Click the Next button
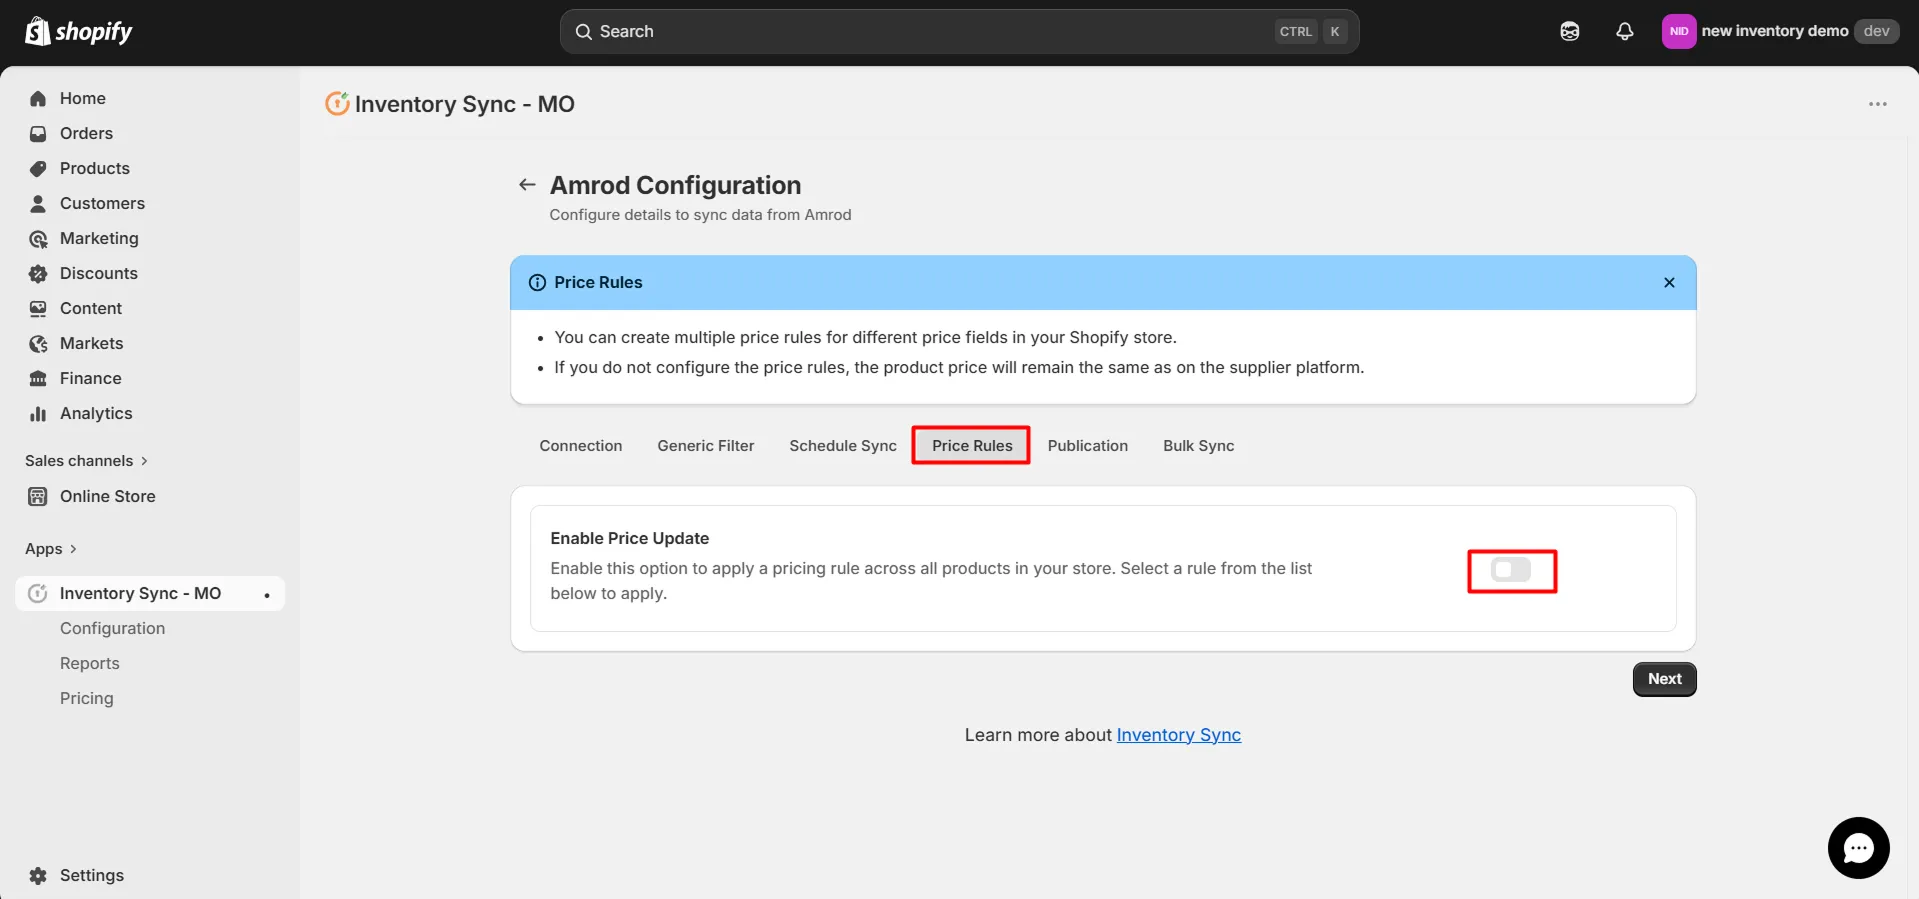1919x899 pixels. pyautogui.click(x=1665, y=679)
